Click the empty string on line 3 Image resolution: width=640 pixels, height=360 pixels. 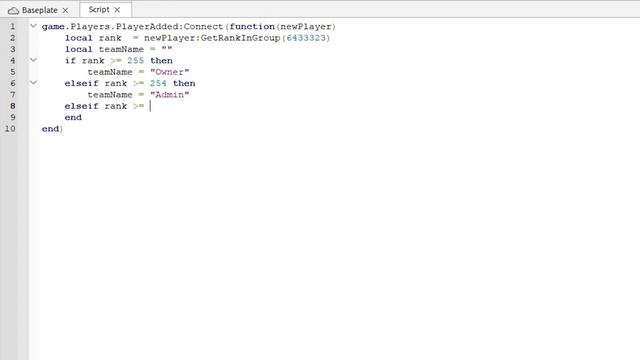167,49
